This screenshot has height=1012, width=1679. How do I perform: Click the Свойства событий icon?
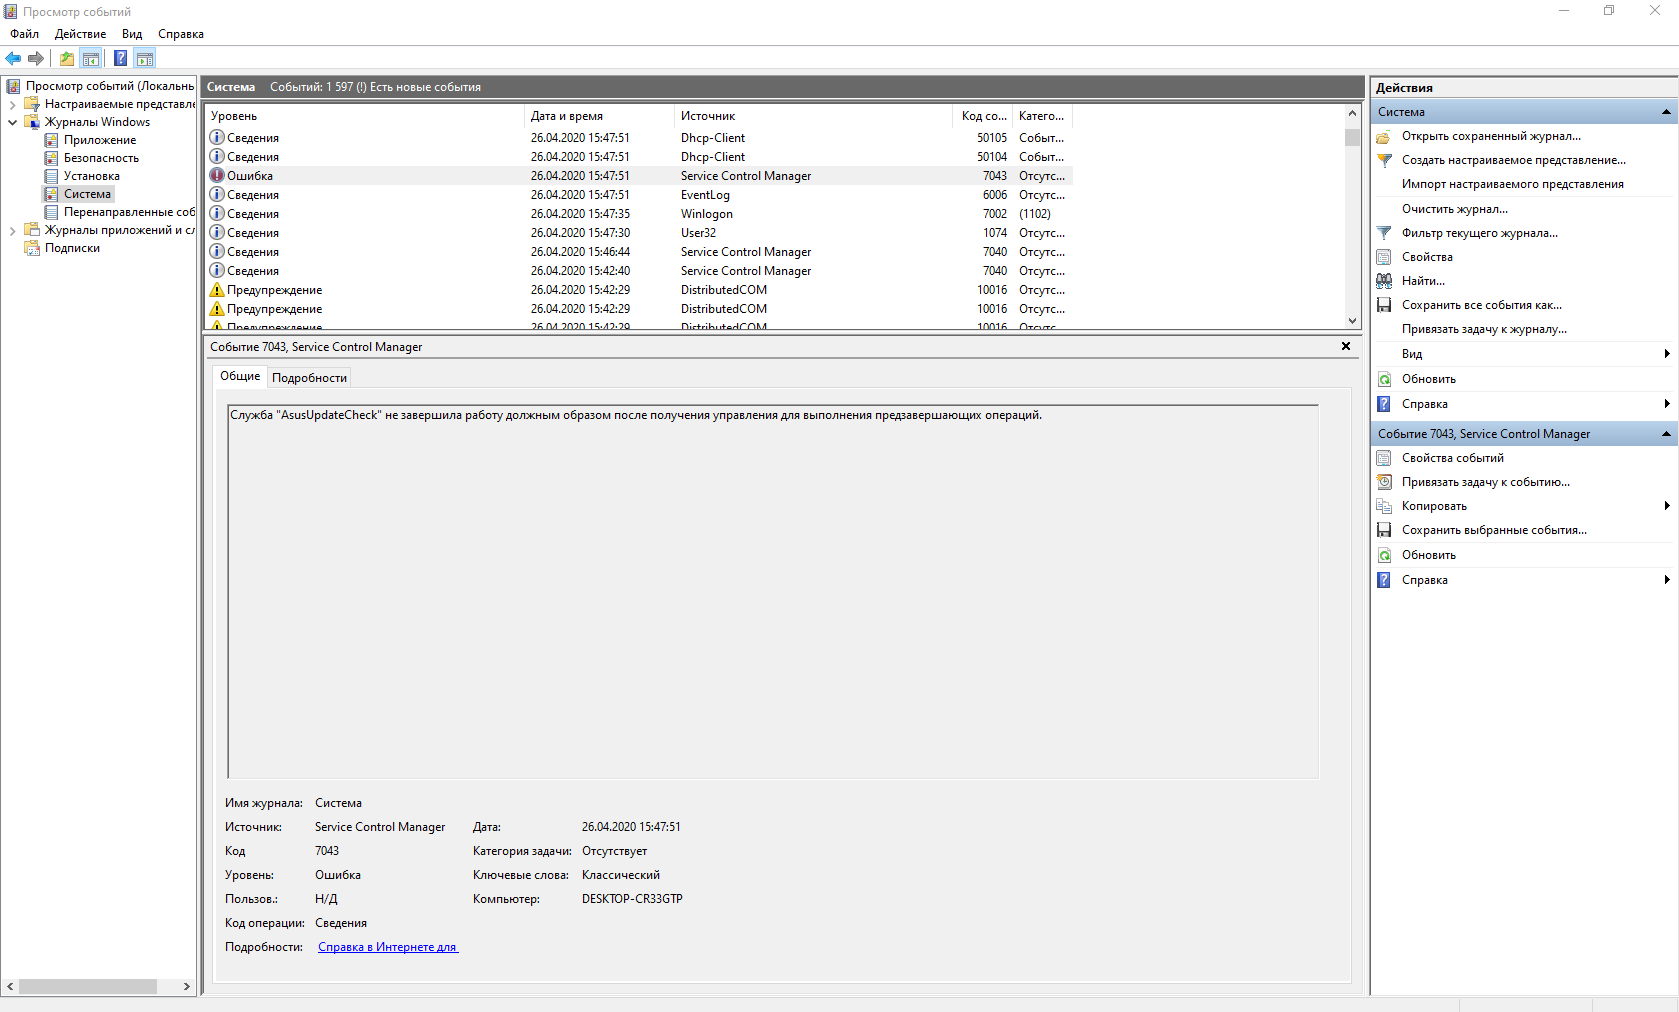(x=1384, y=458)
